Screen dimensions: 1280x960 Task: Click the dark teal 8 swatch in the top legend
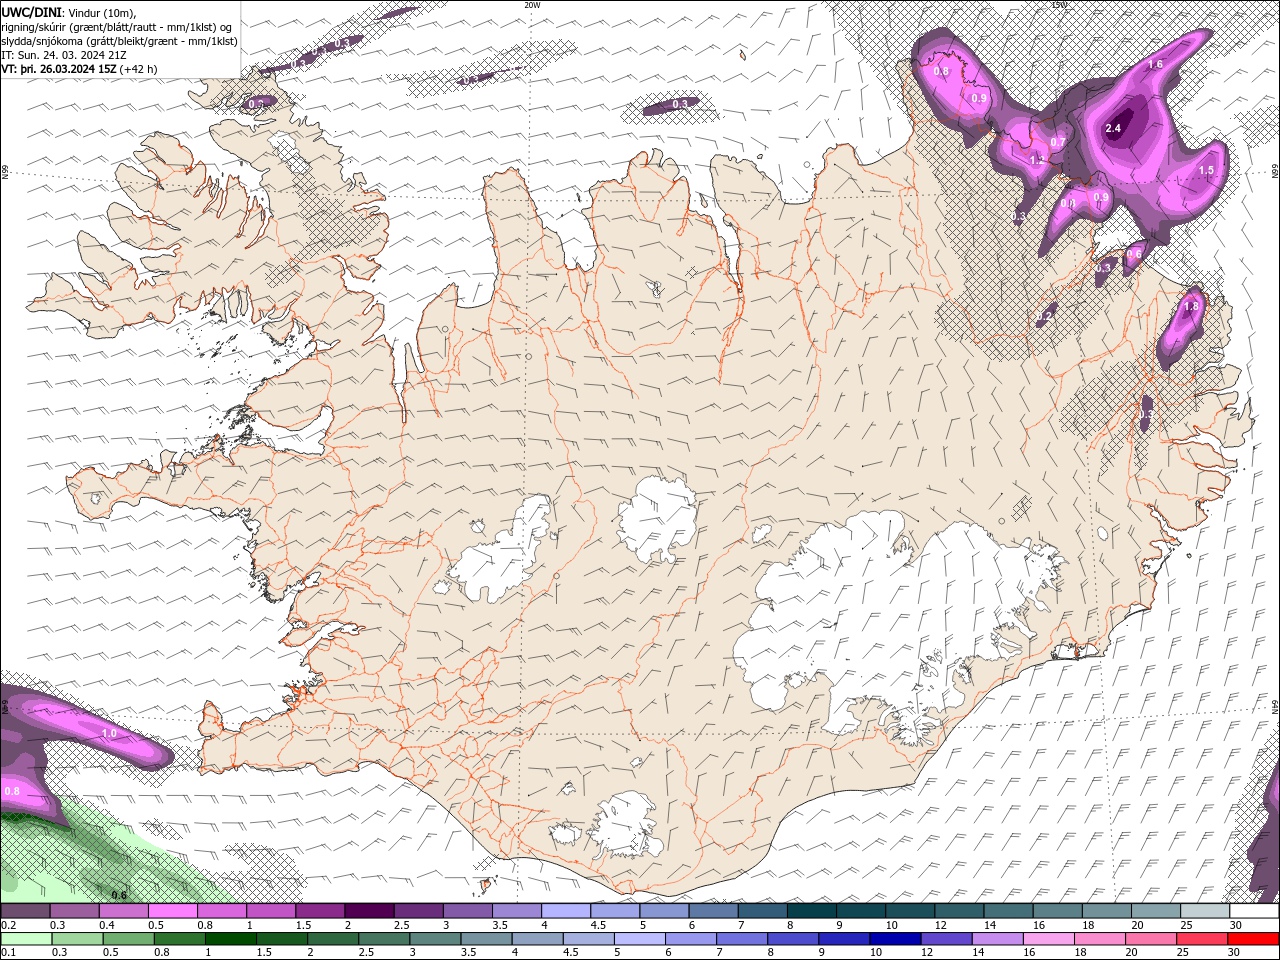tap(811, 911)
